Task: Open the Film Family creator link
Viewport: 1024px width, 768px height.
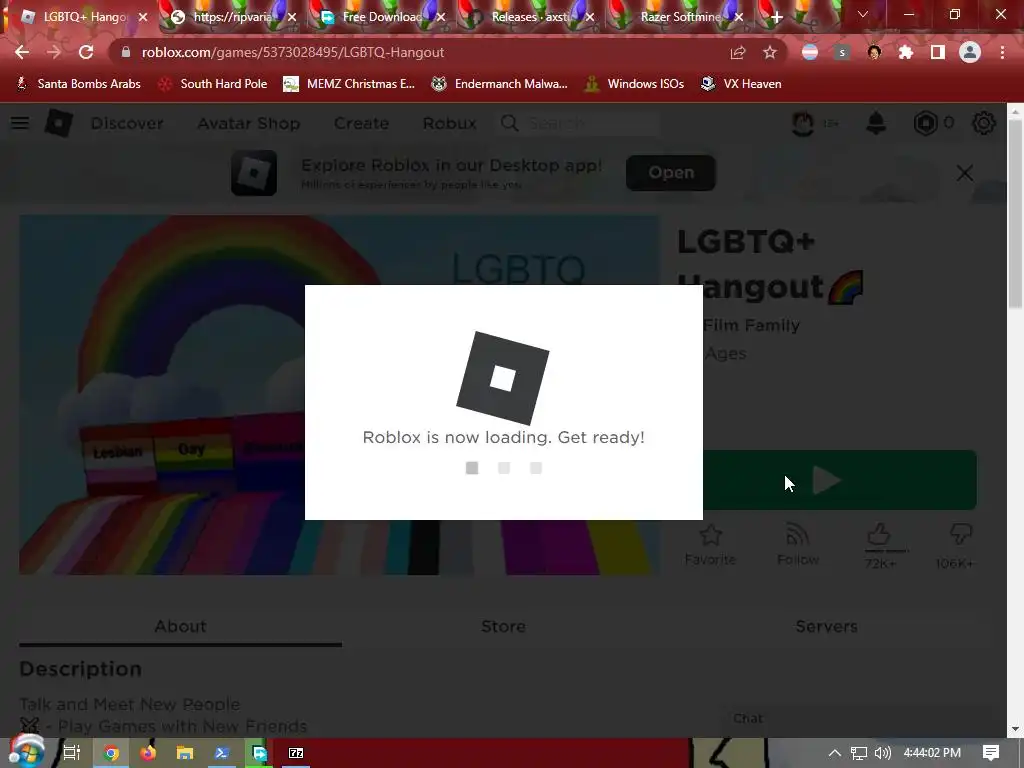Action: tap(752, 325)
